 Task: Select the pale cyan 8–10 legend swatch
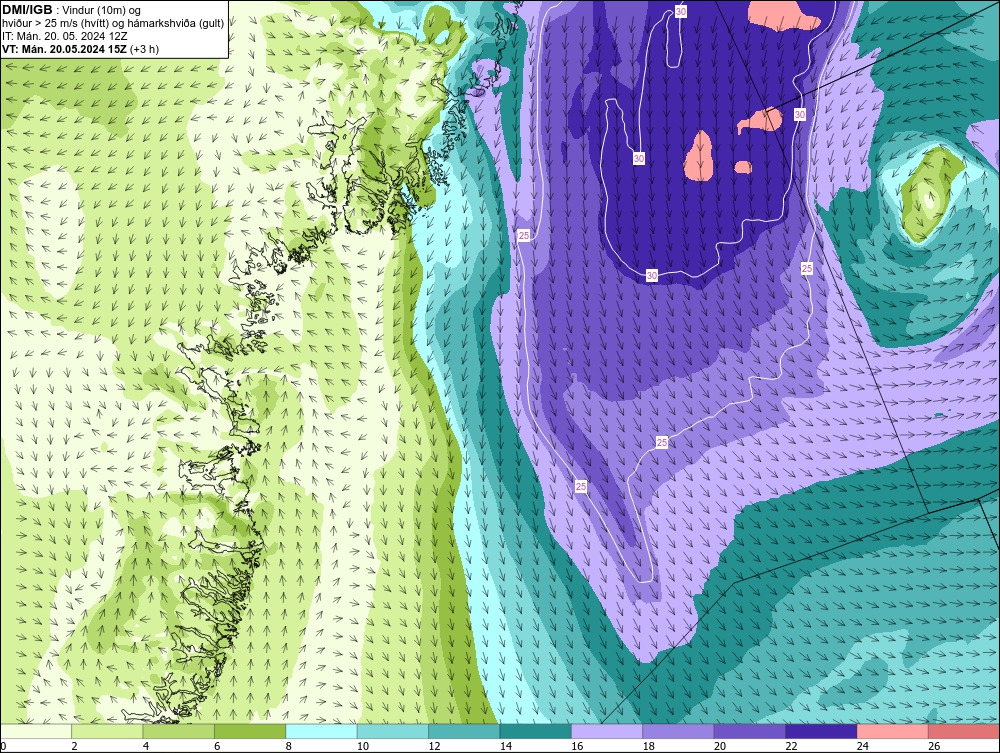(x=321, y=731)
